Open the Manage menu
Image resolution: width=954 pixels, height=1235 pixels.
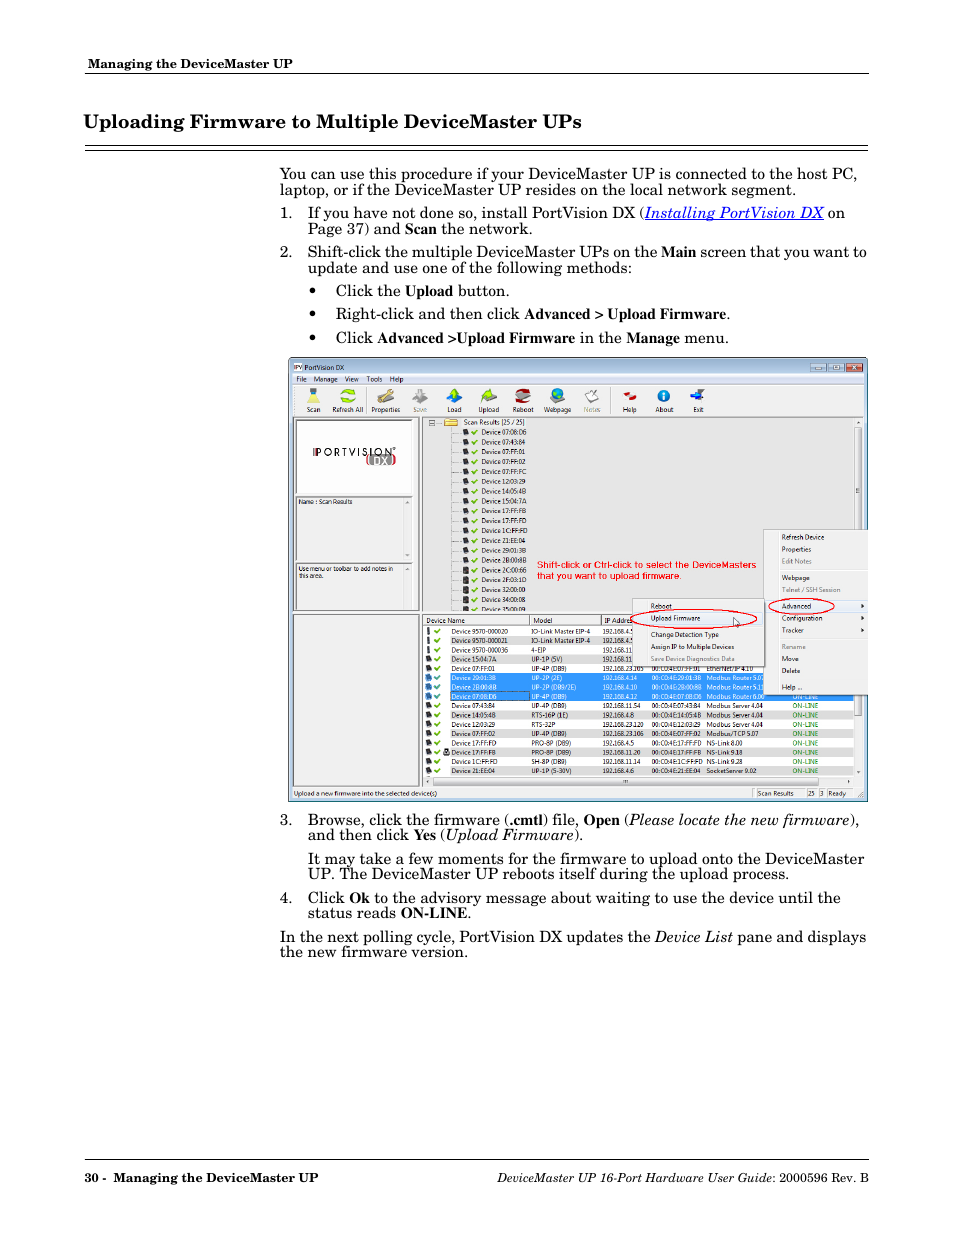(x=326, y=379)
